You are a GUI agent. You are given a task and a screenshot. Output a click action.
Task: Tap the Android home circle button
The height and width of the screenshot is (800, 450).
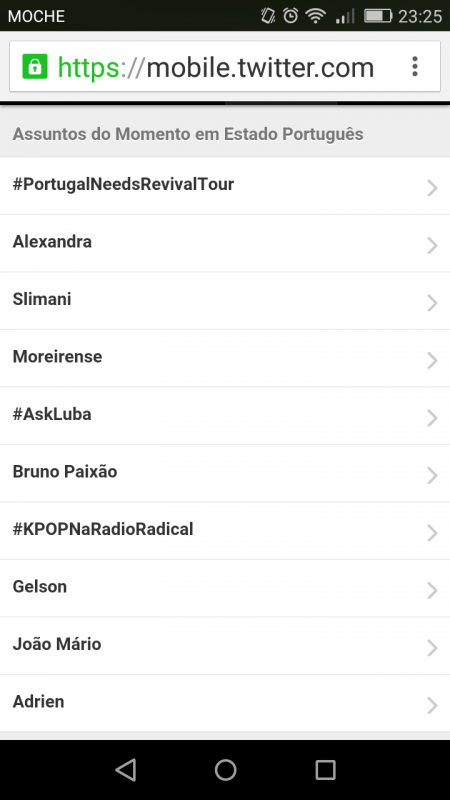225,769
